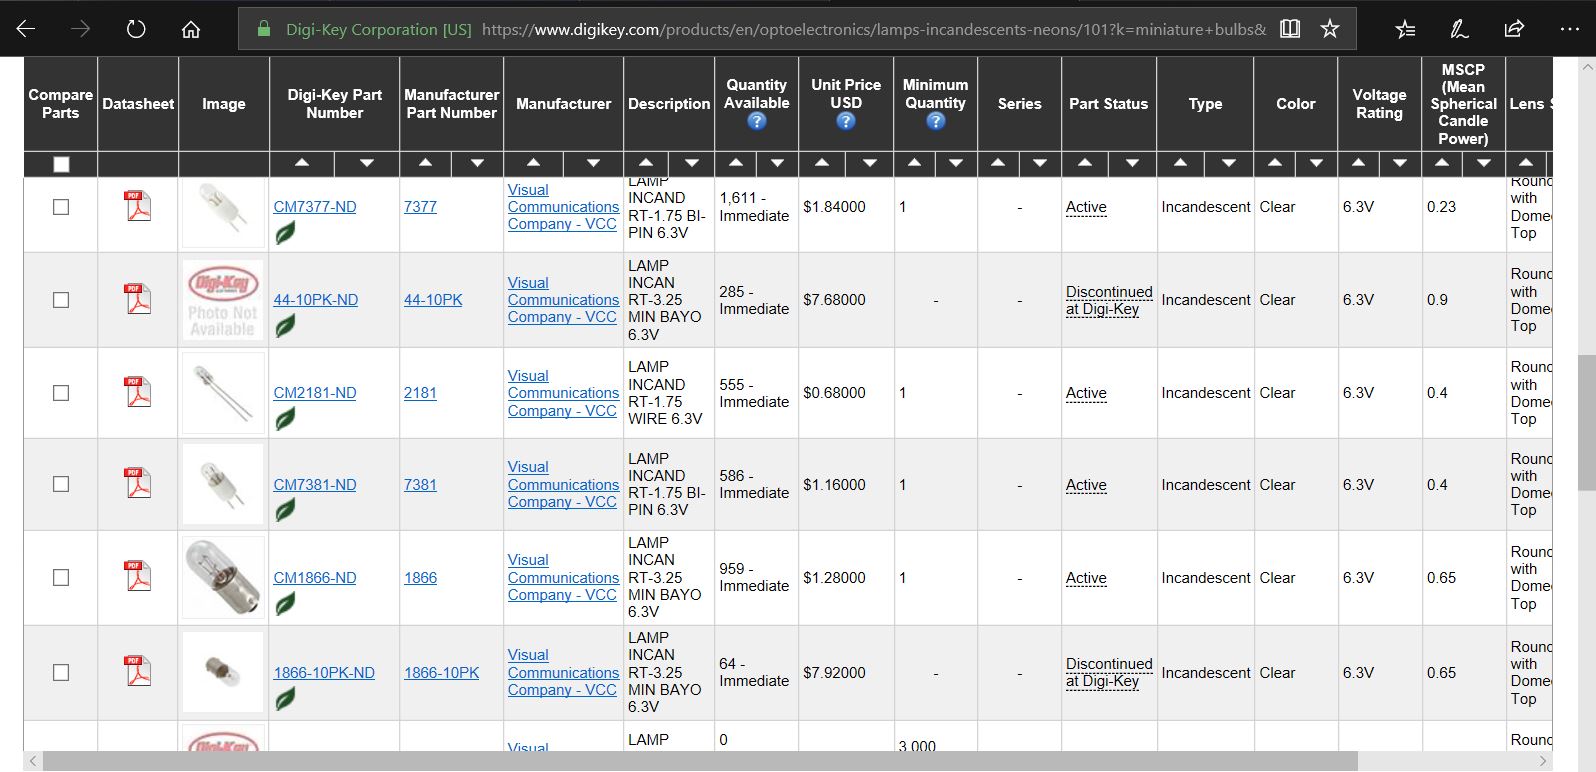Viewport: 1596px width, 772px height.
Task: Sort Unit Price descending
Action: click(x=870, y=163)
